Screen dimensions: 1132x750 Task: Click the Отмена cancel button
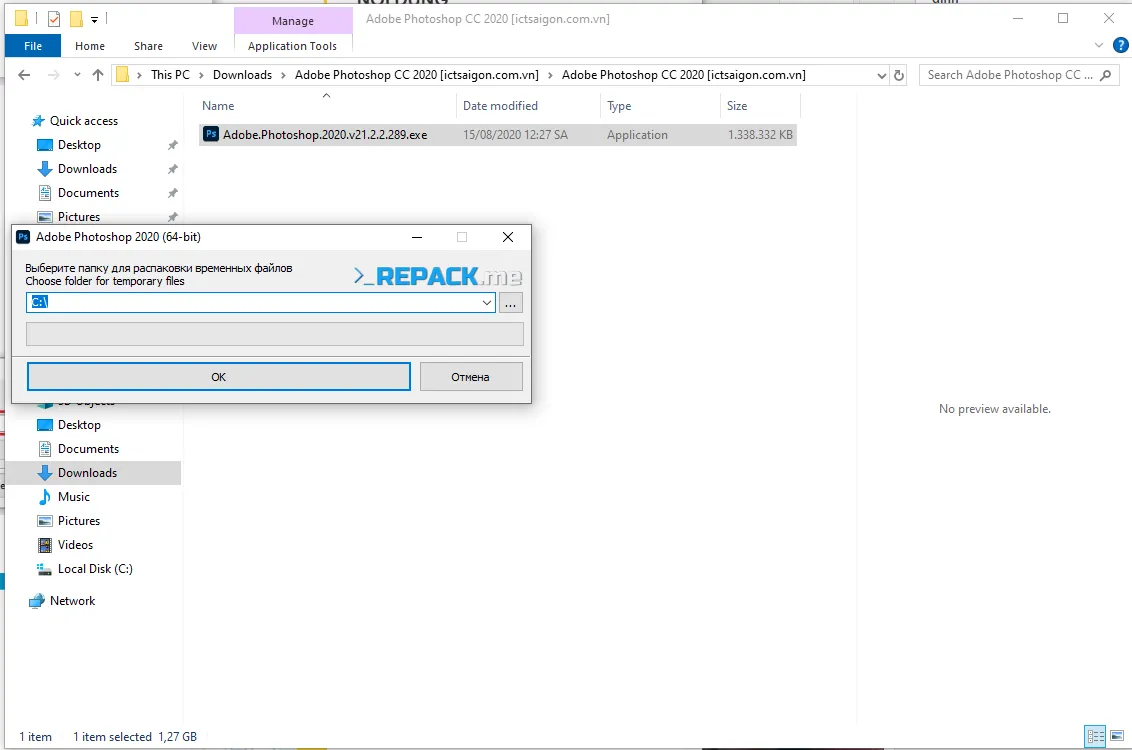(x=471, y=377)
